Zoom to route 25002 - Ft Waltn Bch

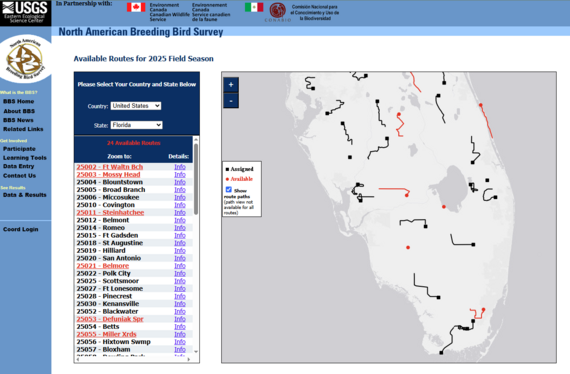[109, 167]
